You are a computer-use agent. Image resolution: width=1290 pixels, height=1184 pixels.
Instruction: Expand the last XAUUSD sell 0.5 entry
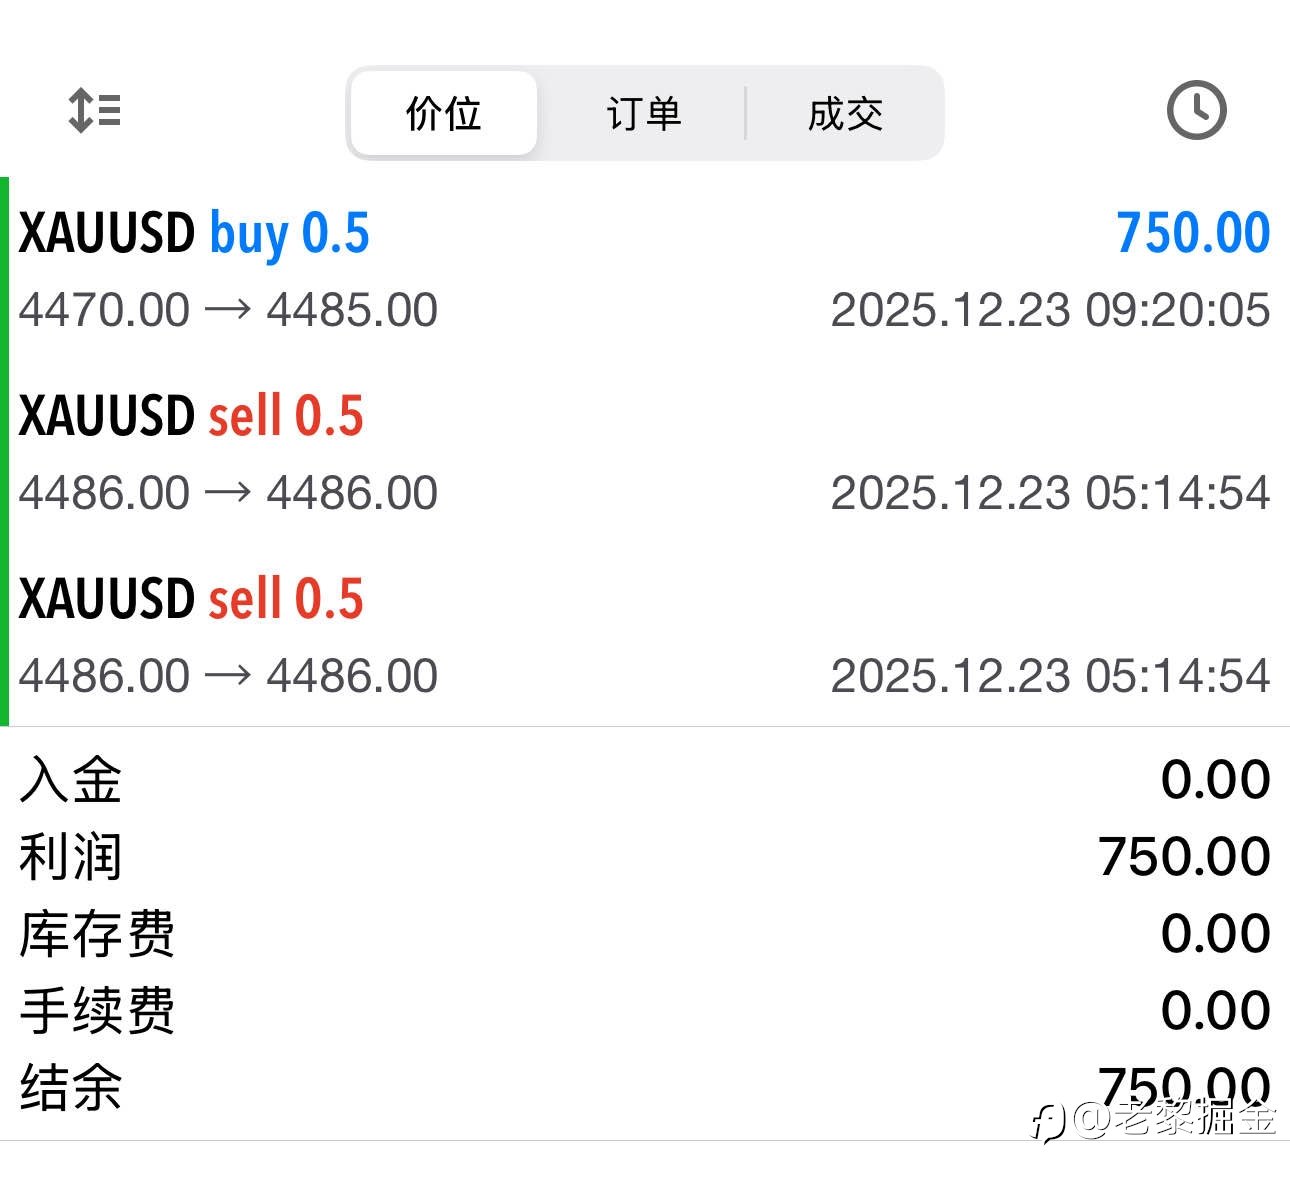click(191, 599)
